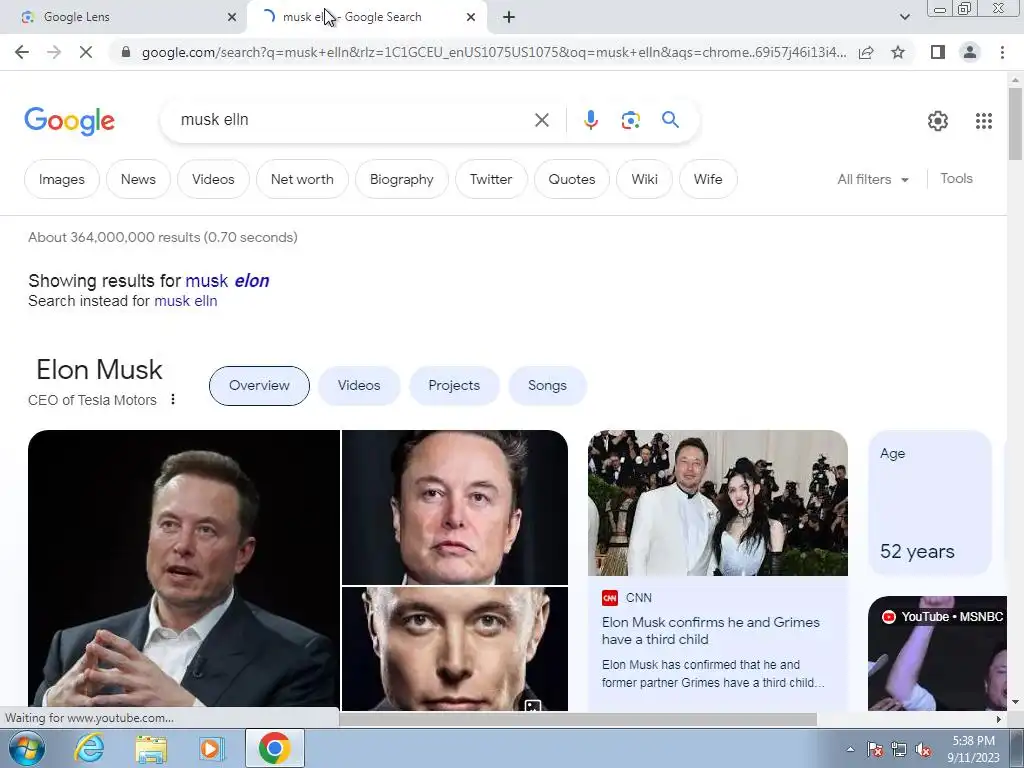1024x768 pixels.
Task: Click Chrome icon in taskbar
Action: [x=274, y=748]
